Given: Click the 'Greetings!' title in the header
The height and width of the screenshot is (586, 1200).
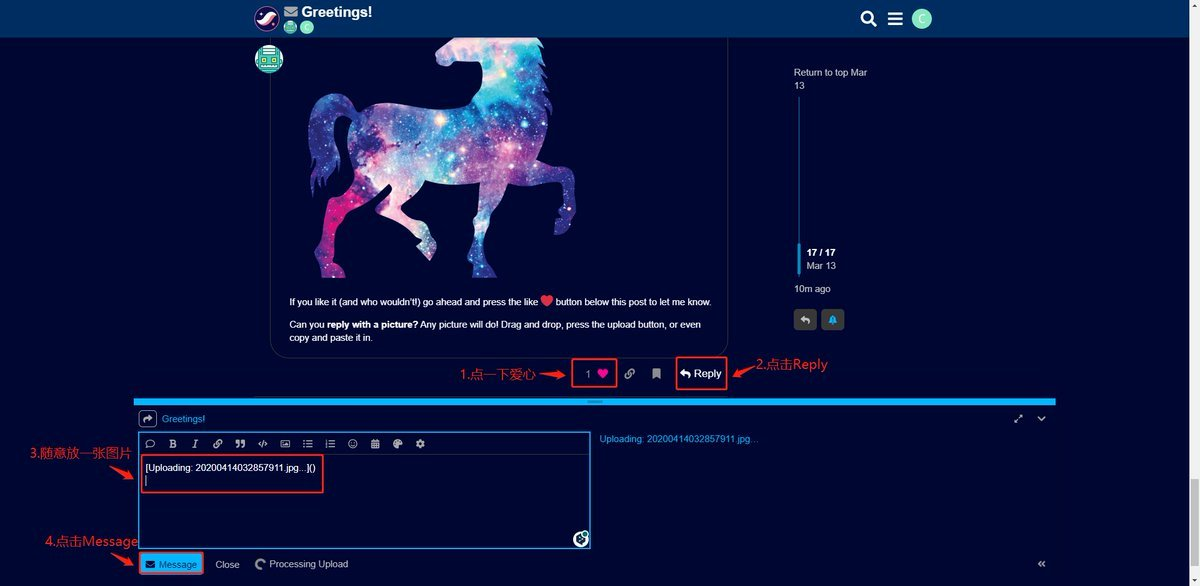Looking at the screenshot, I should pyautogui.click(x=336, y=12).
